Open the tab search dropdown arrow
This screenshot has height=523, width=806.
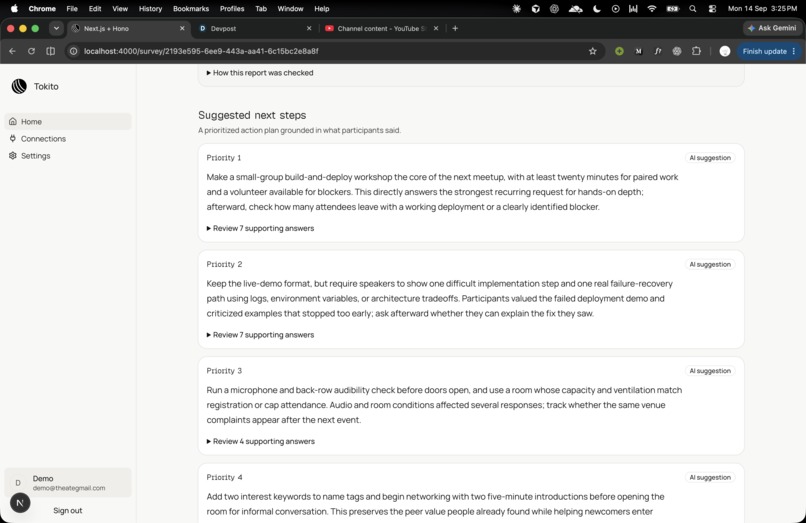point(56,28)
